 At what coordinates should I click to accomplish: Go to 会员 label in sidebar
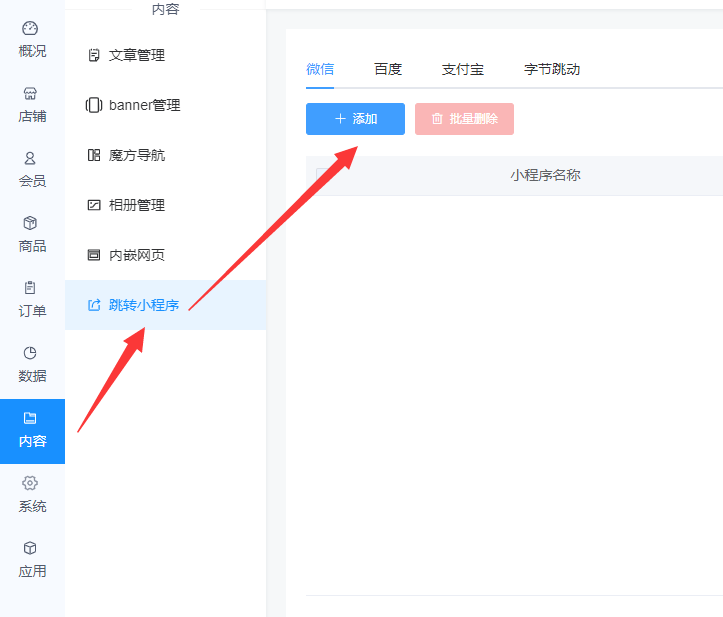tap(32, 181)
